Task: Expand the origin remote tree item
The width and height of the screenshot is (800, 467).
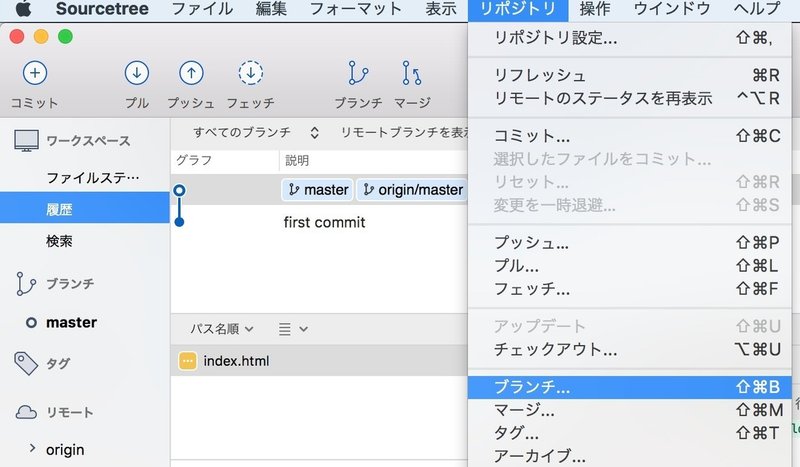Action: tap(33, 449)
